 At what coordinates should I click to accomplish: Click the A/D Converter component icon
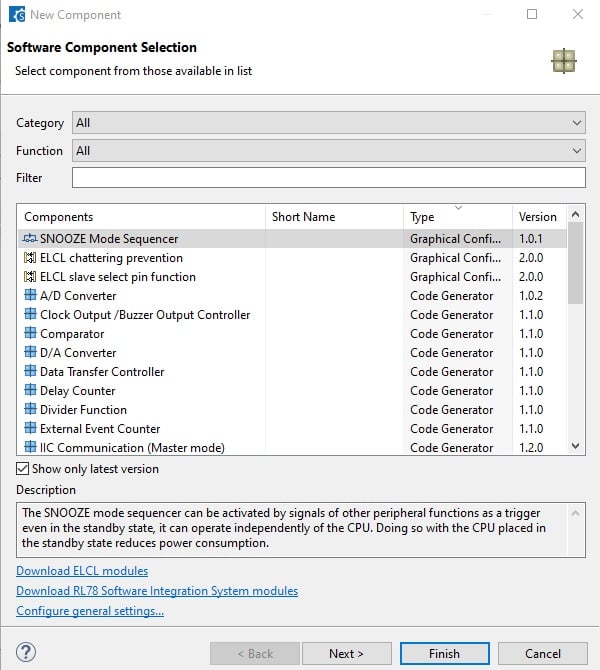(30, 296)
